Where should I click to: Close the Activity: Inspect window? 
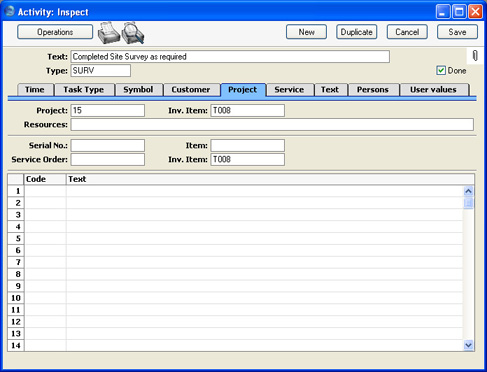pyautogui.click(x=475, y=12)
